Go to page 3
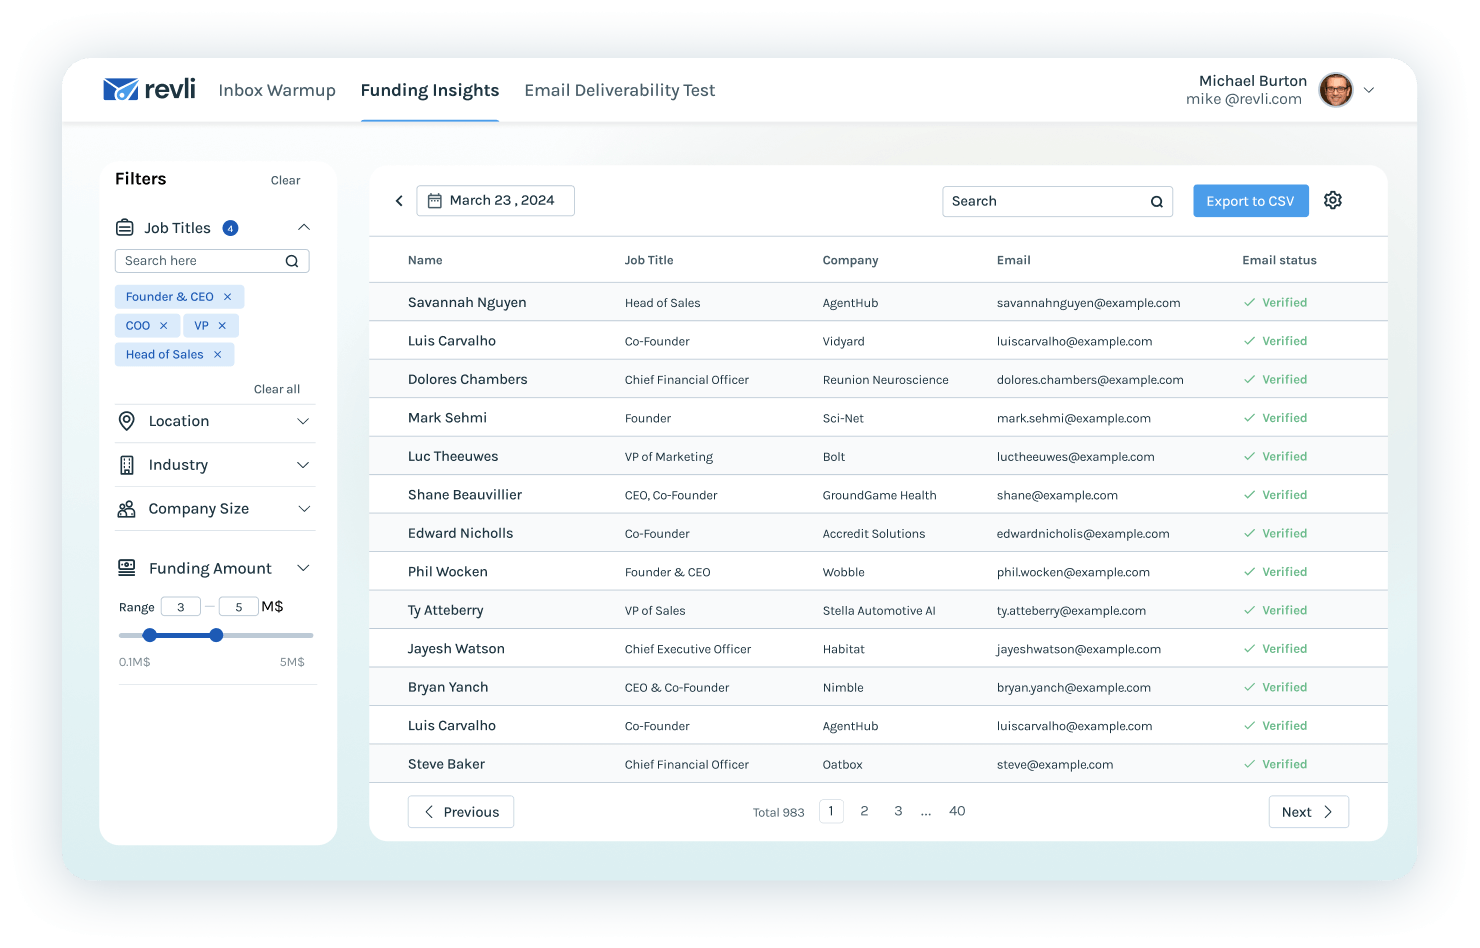 (898, 811)
